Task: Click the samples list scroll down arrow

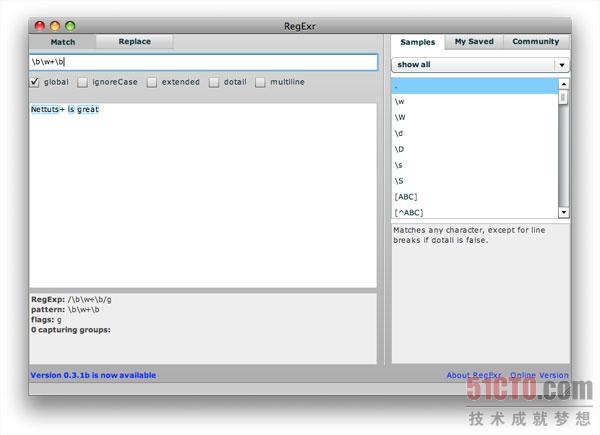Action: pos(563,212)
